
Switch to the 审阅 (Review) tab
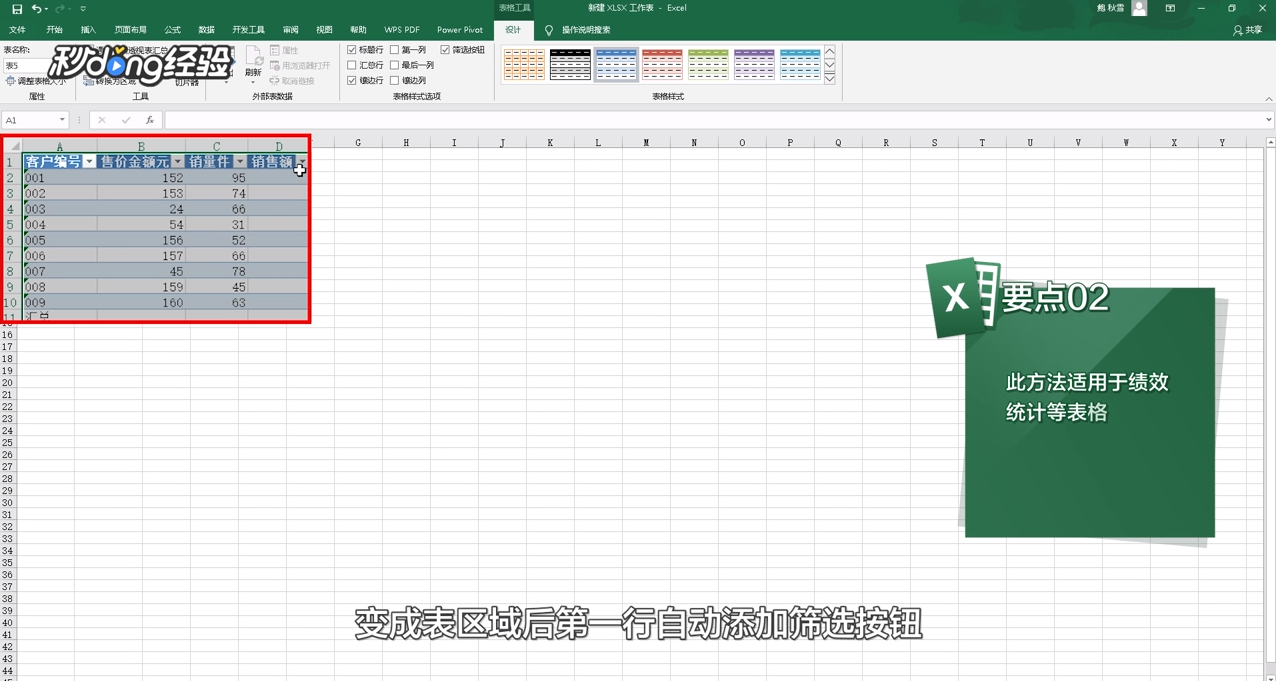(290, 30)
